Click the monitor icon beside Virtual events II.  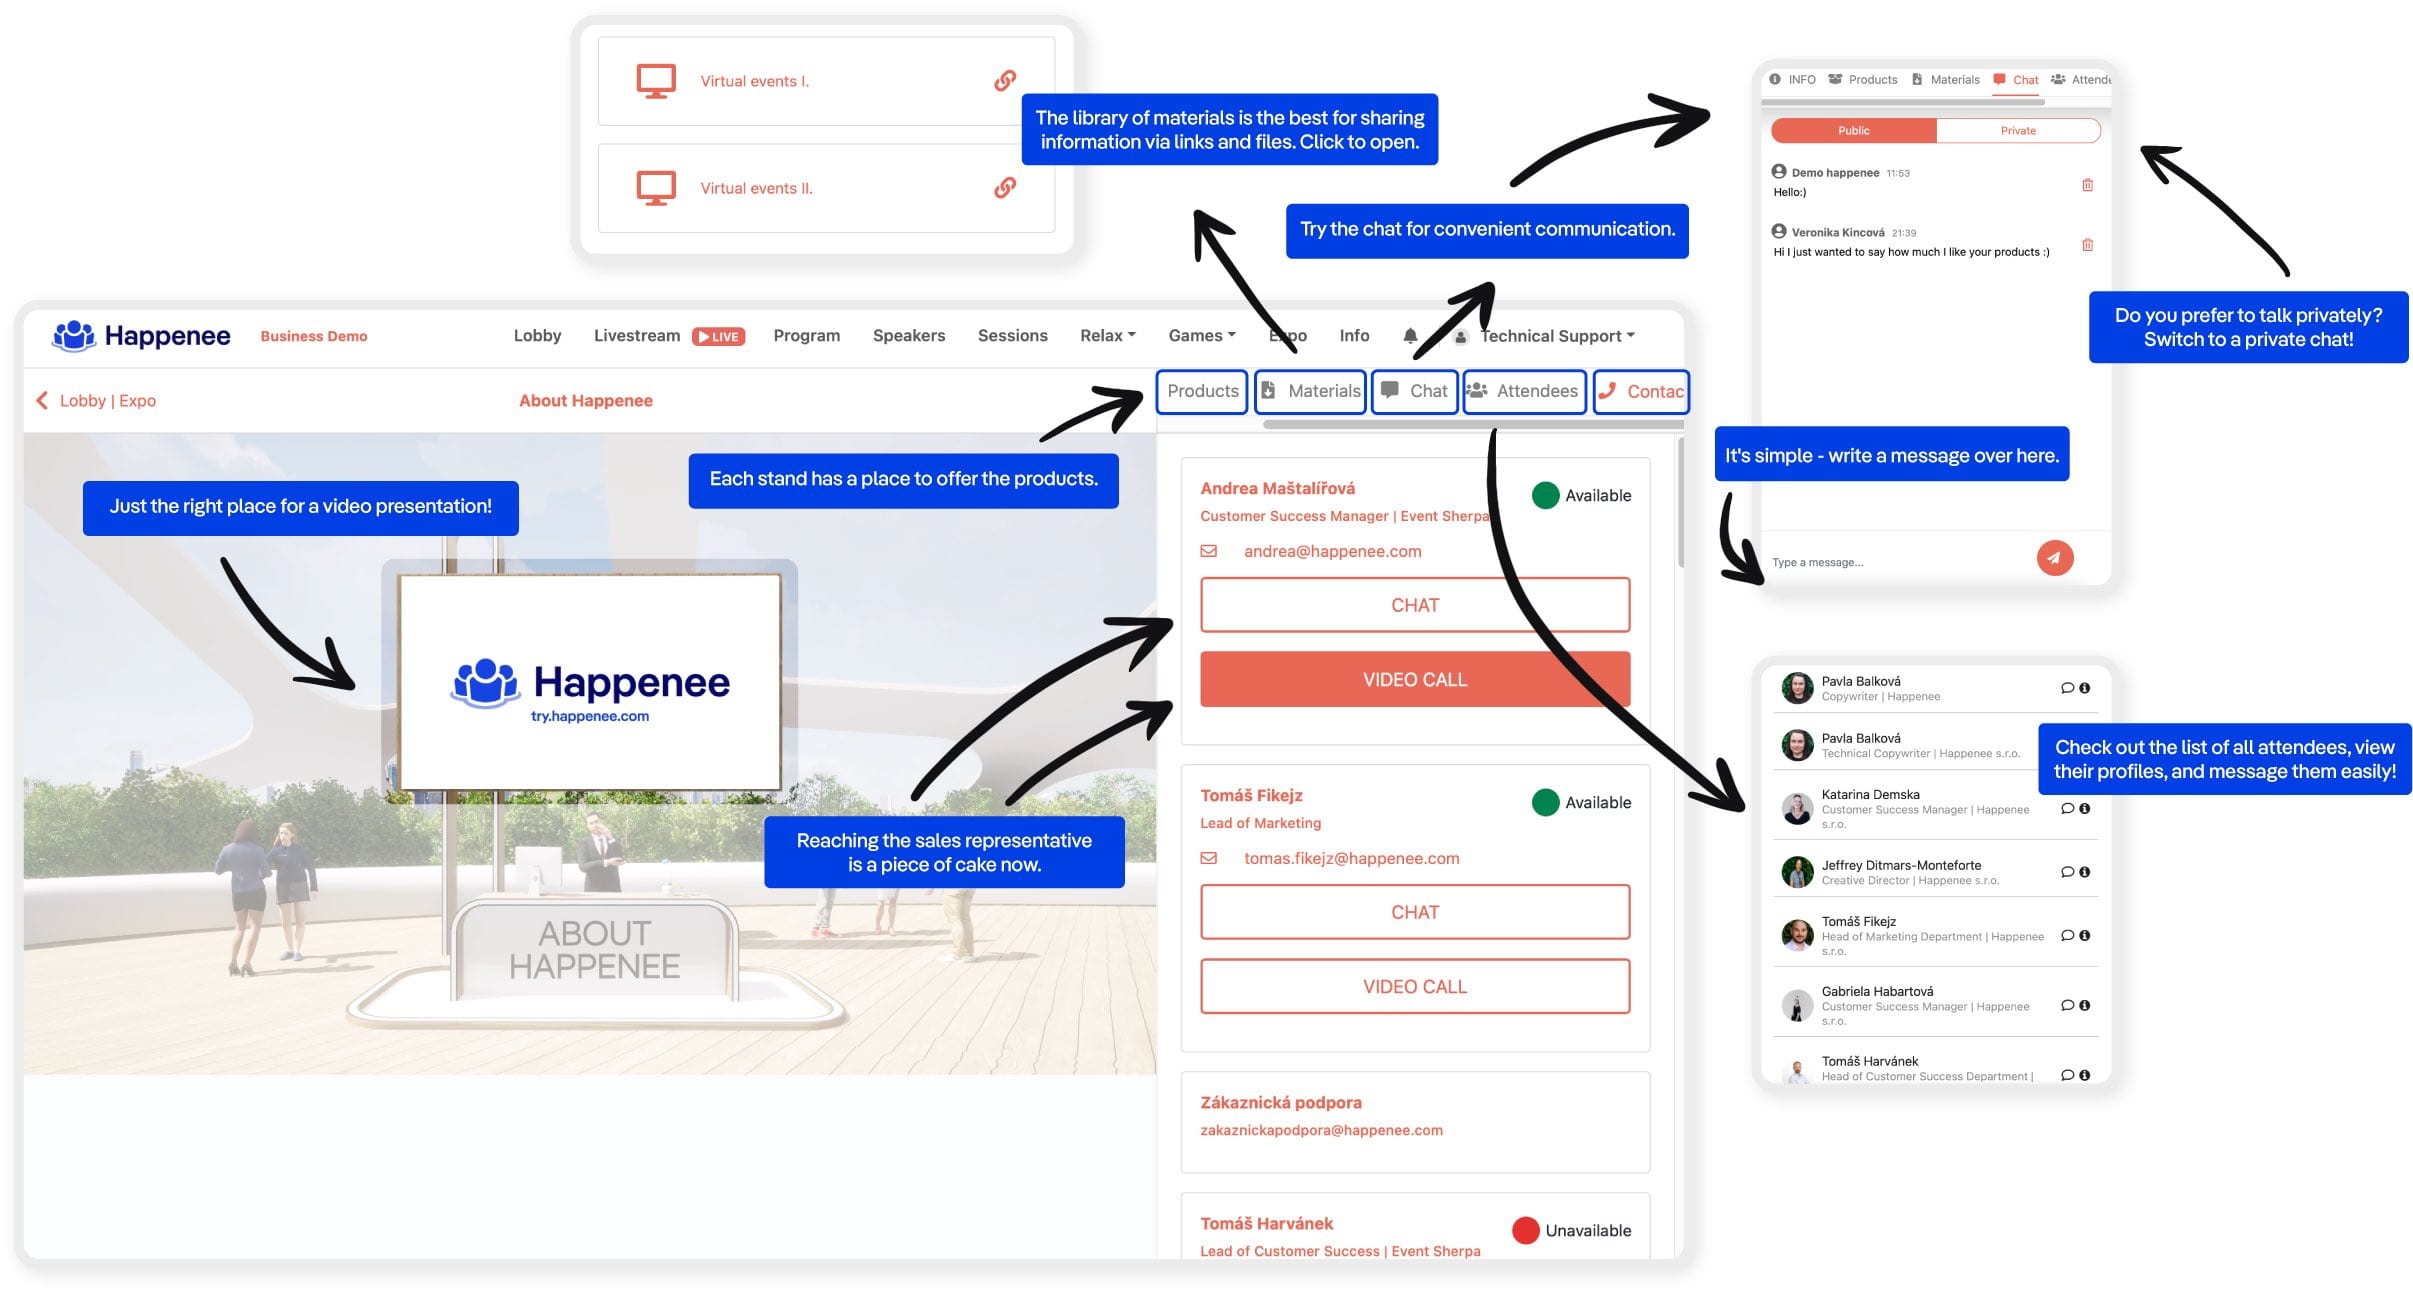[x=656, y=188]
